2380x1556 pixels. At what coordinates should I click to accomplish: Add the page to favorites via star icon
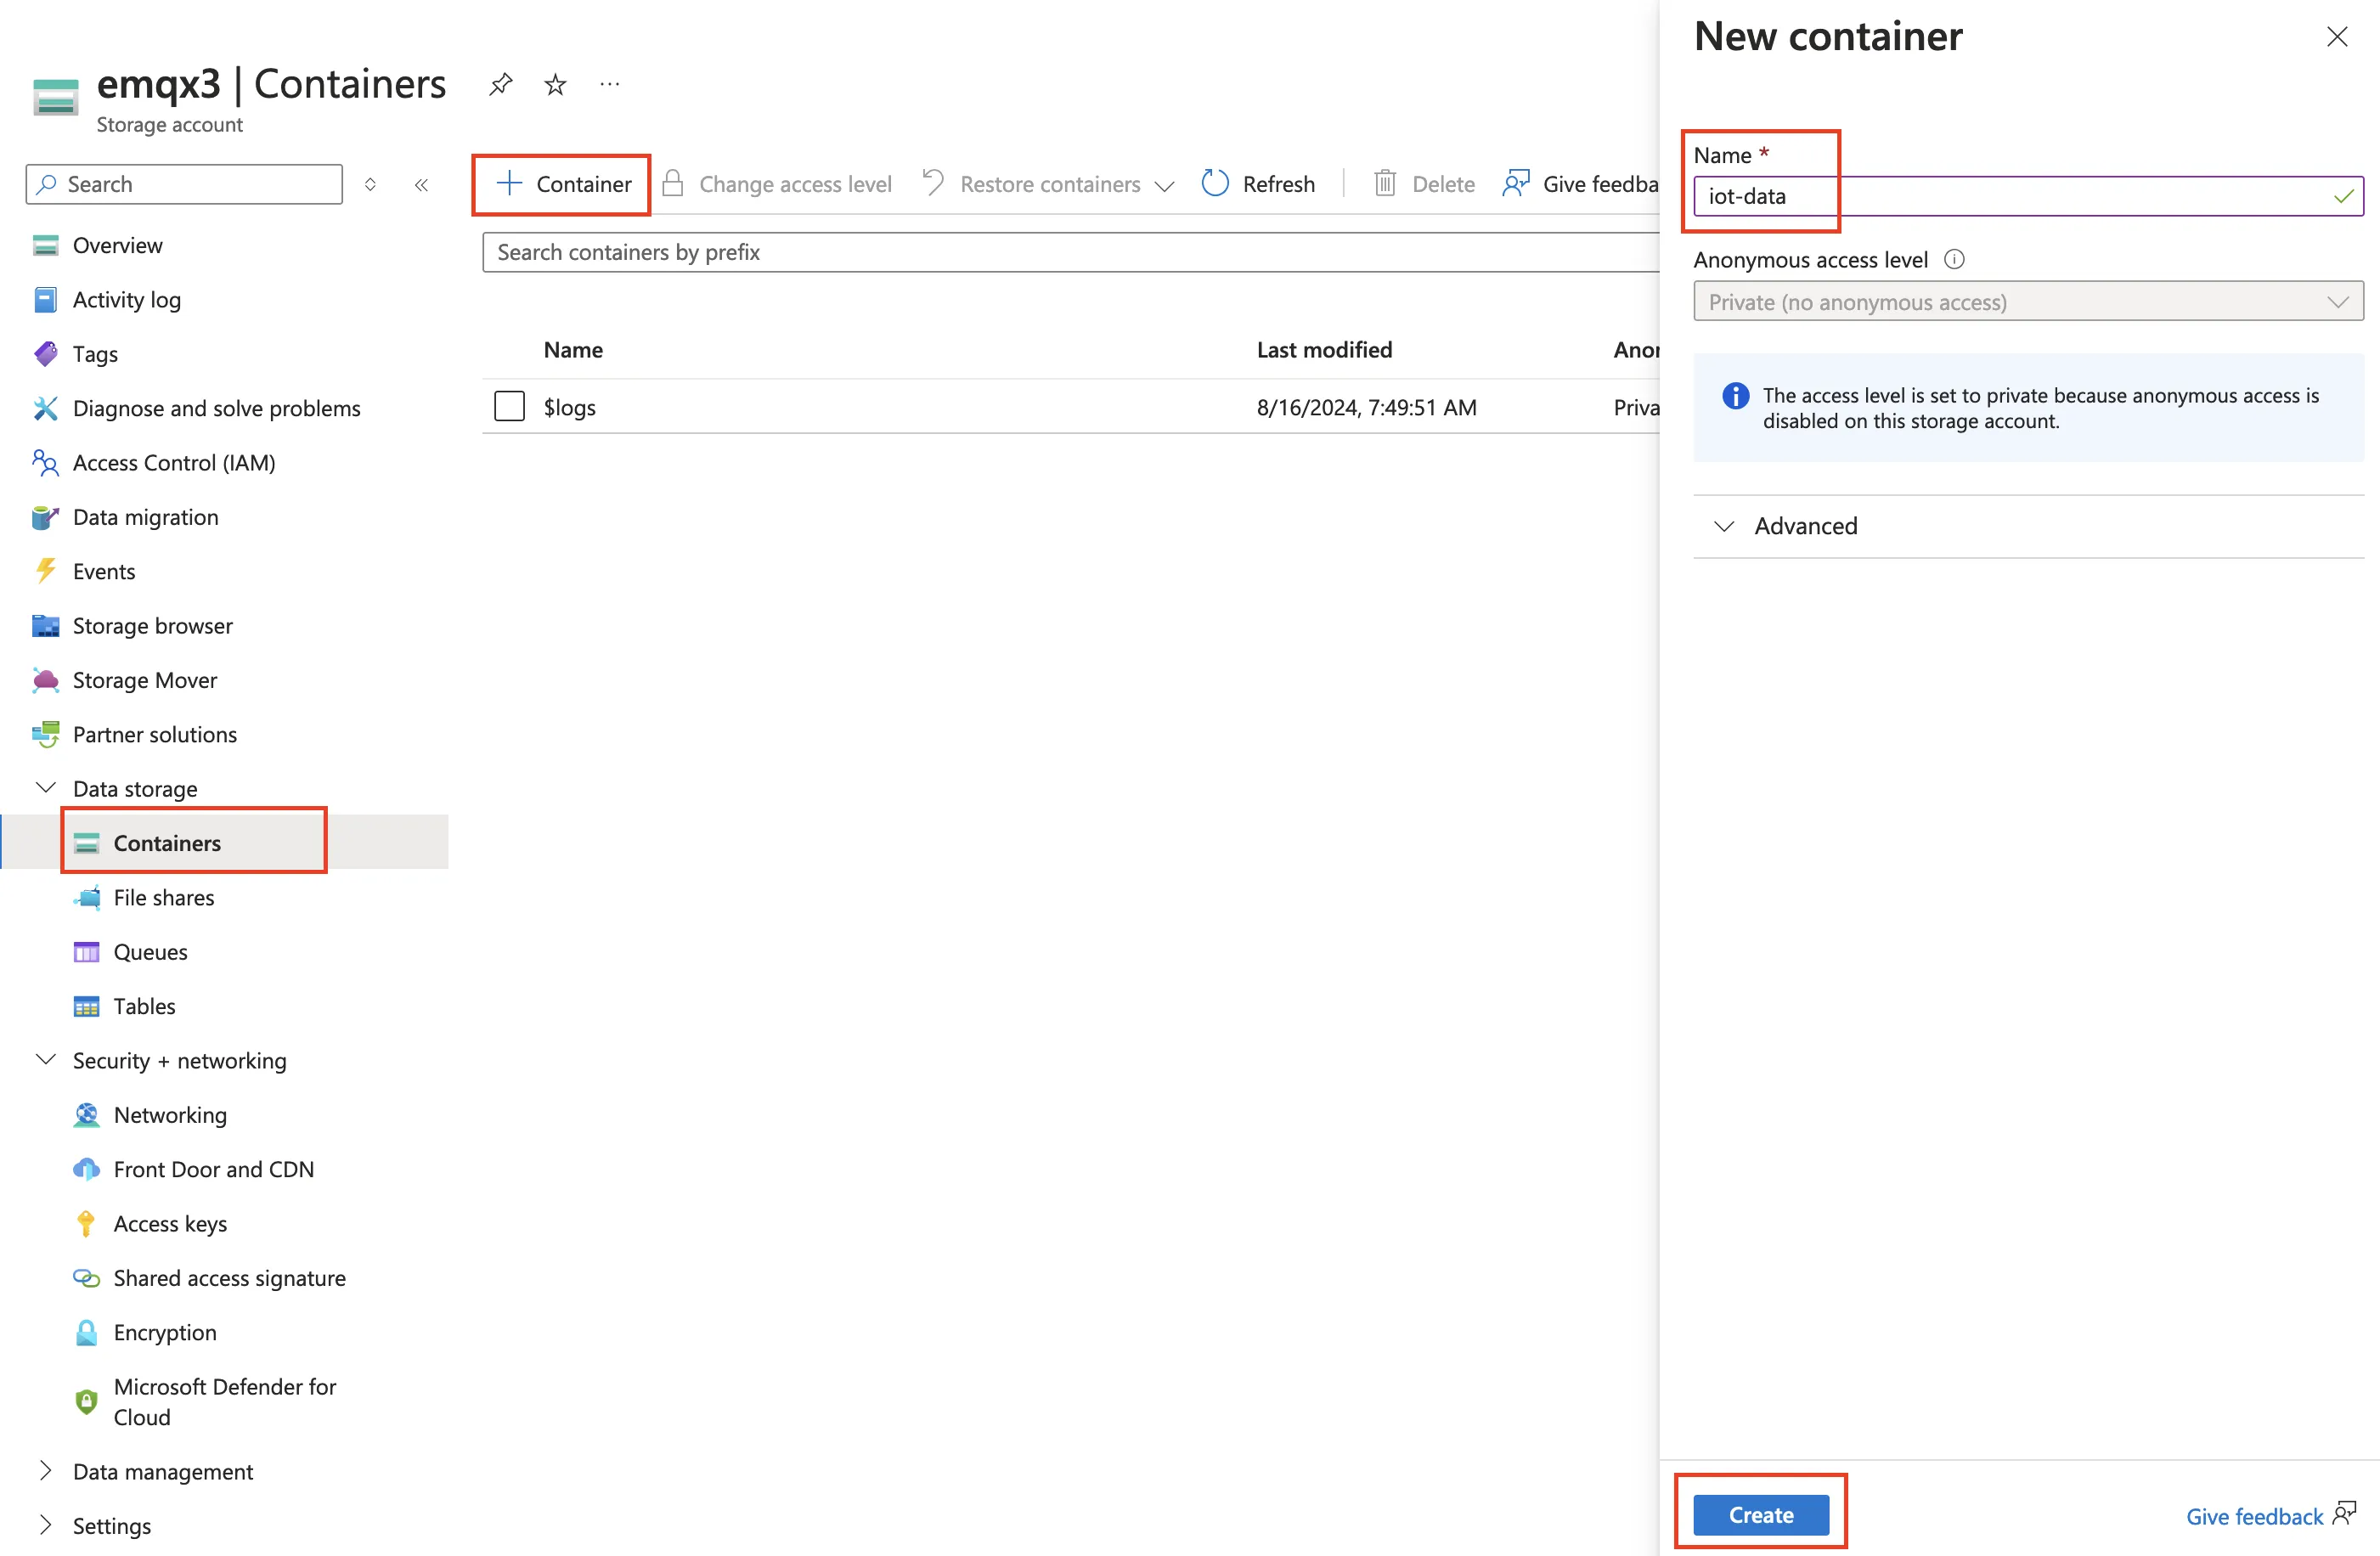(554, 84)
